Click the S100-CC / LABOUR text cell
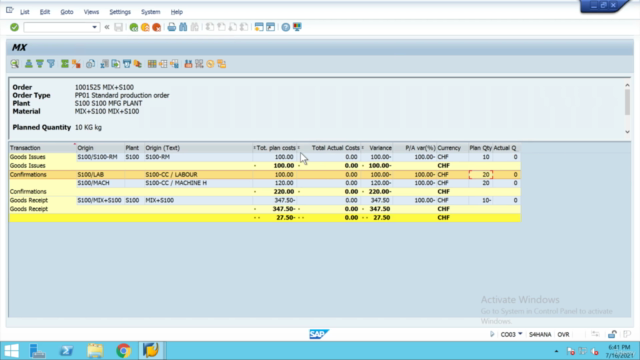 (198, 174)
